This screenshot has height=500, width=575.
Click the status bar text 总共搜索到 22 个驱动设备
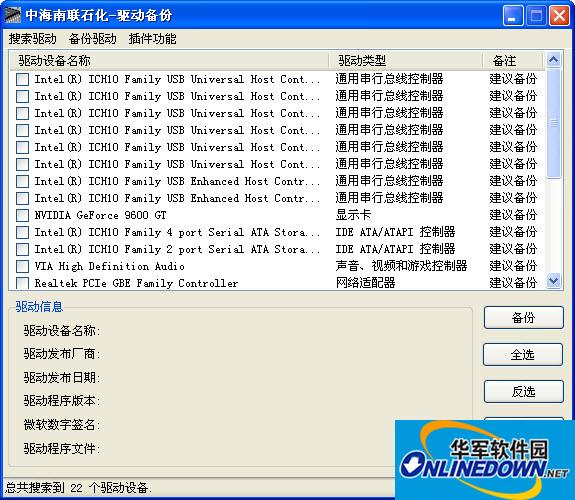[x=78, y=488]
